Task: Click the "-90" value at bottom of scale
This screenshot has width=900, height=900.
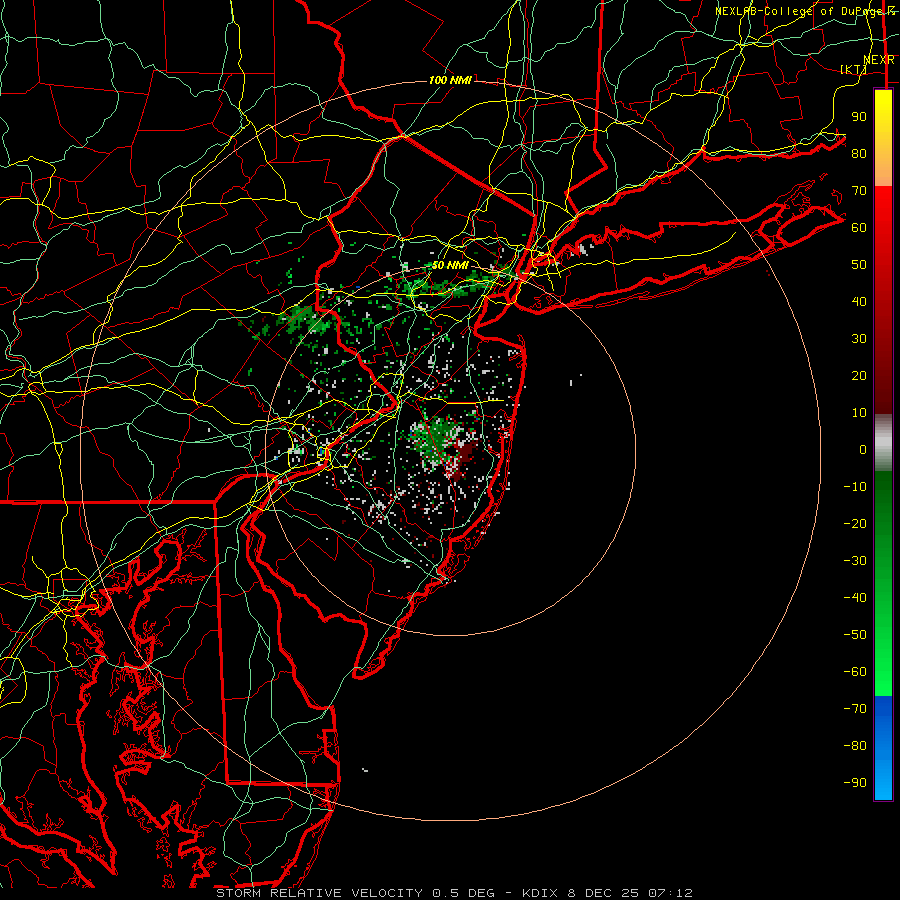Action: pos(855,782)
